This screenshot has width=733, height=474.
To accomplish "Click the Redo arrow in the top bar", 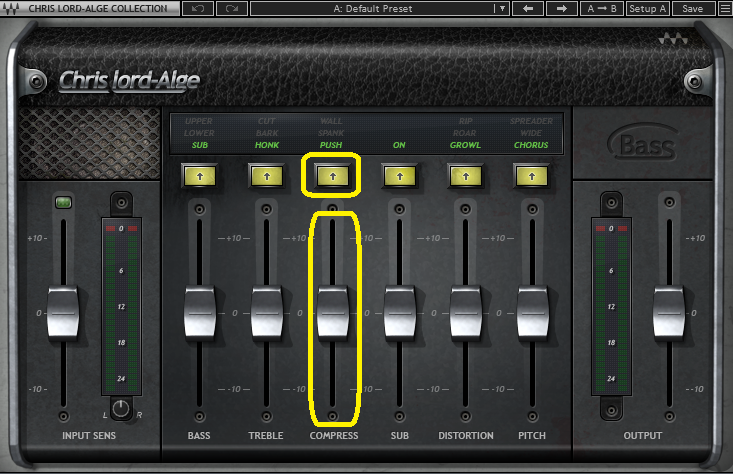I will tap(231, 9).
